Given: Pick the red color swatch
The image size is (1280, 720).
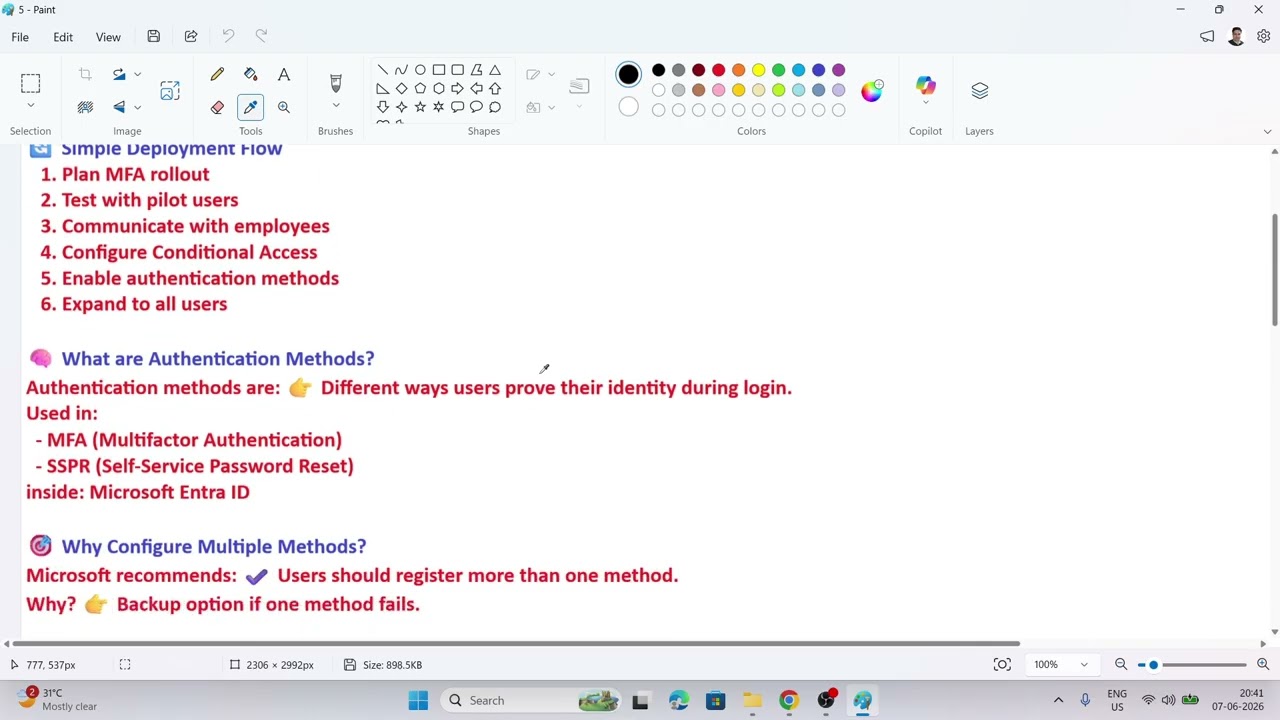Looking at the screenshot, I should click(718, 70).
